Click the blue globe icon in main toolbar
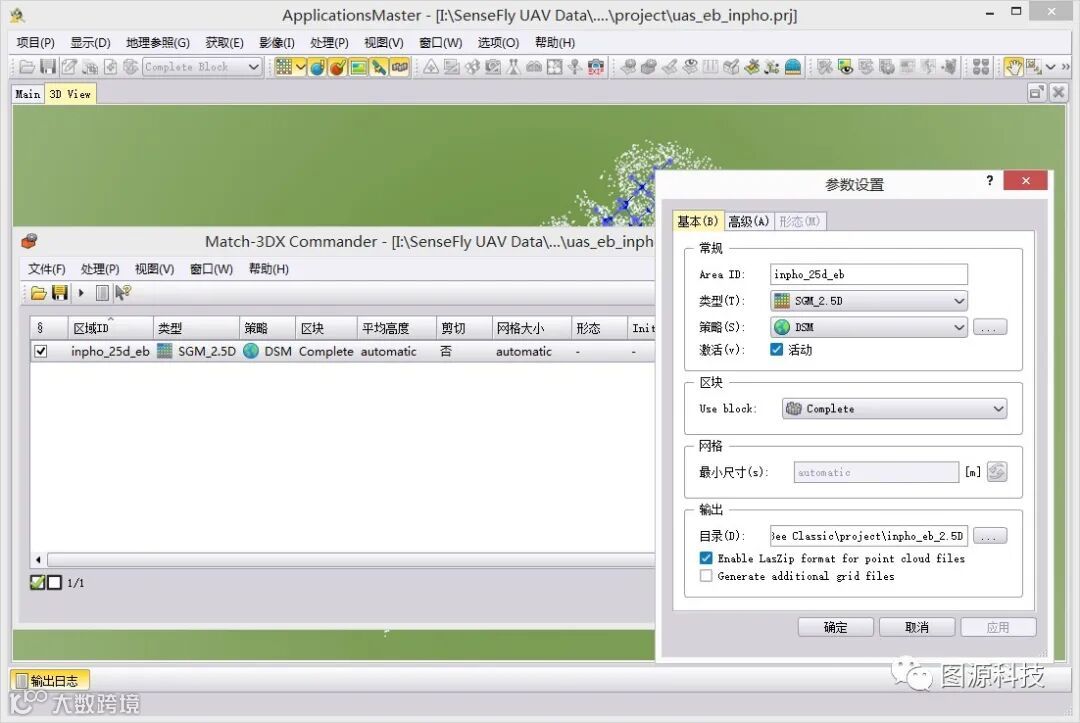The width and height of the screenshot is (1080, 723). coord(317,67)
